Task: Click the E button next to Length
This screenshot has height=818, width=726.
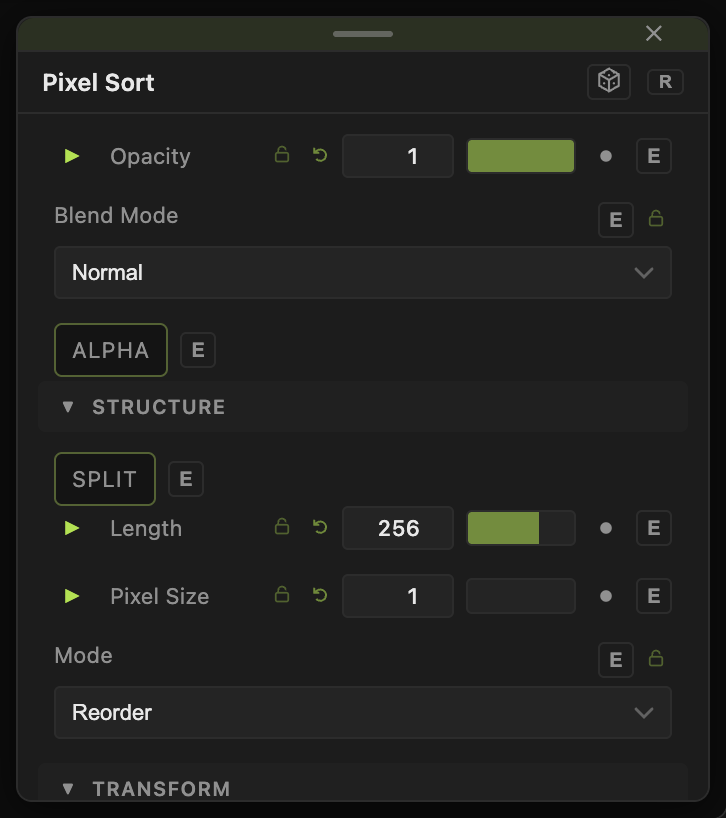Action: click(x=654, y=528)
